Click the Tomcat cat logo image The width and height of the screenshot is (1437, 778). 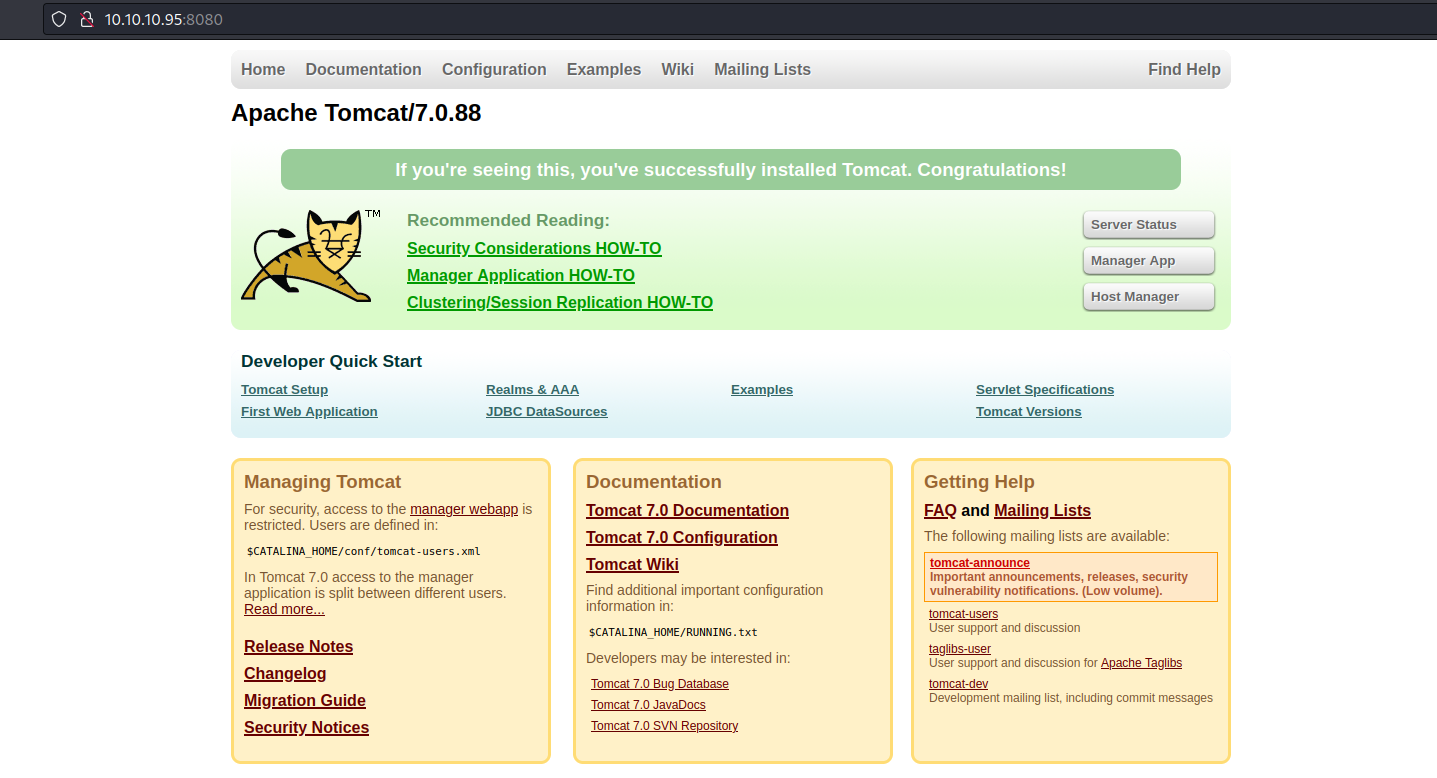pyautogui.click(x=311, y=255)
